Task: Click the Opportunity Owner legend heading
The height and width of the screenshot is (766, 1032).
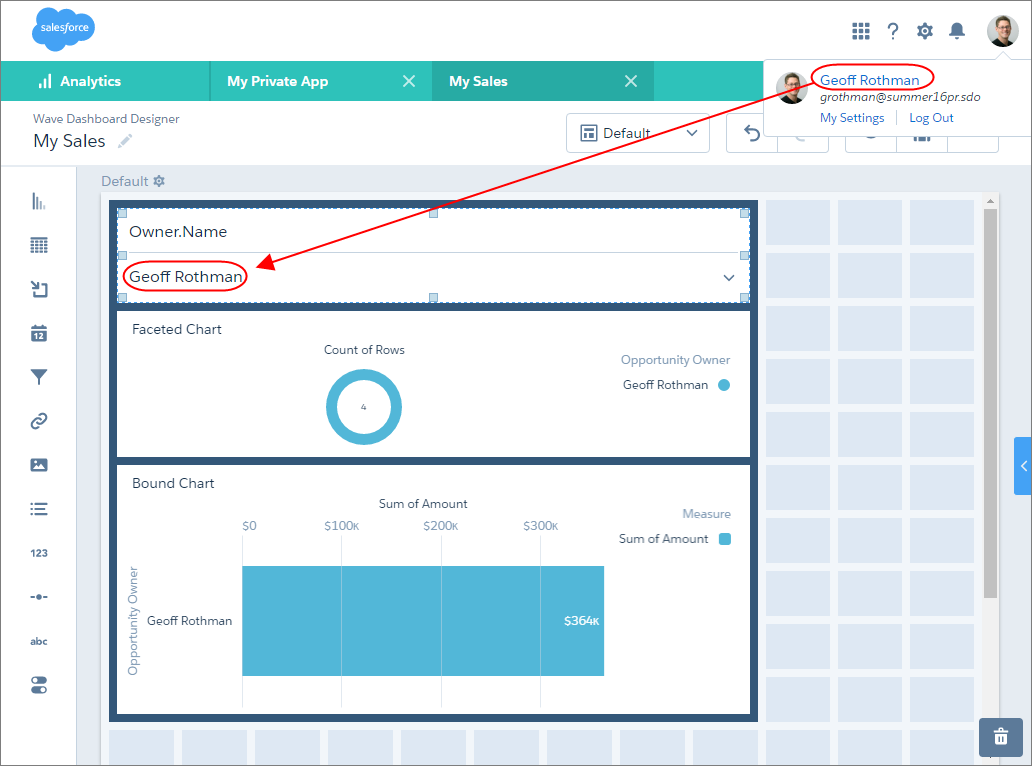Action: (675, 360)
